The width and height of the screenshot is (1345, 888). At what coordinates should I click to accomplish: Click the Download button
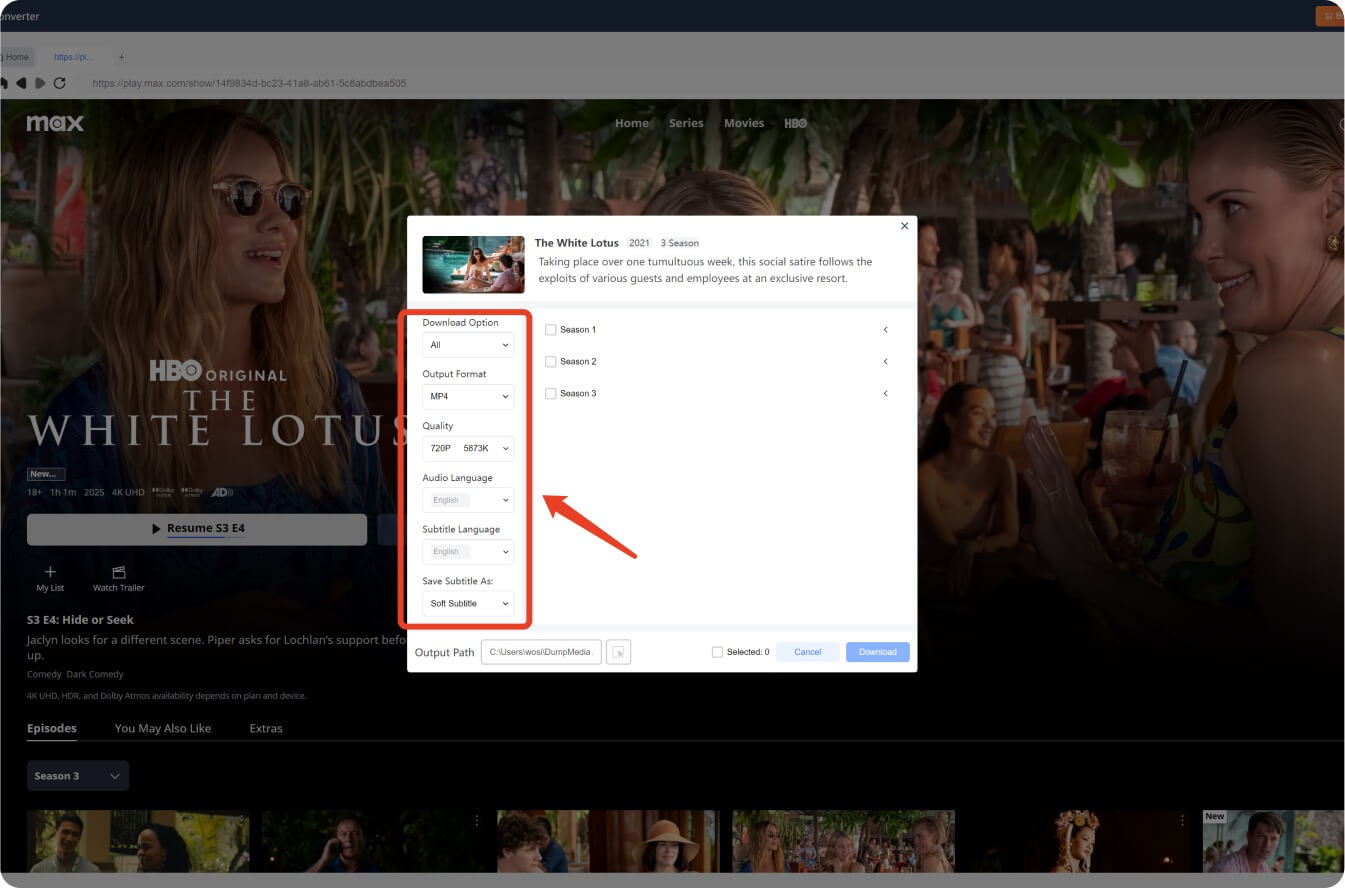[x=878, y=652]
